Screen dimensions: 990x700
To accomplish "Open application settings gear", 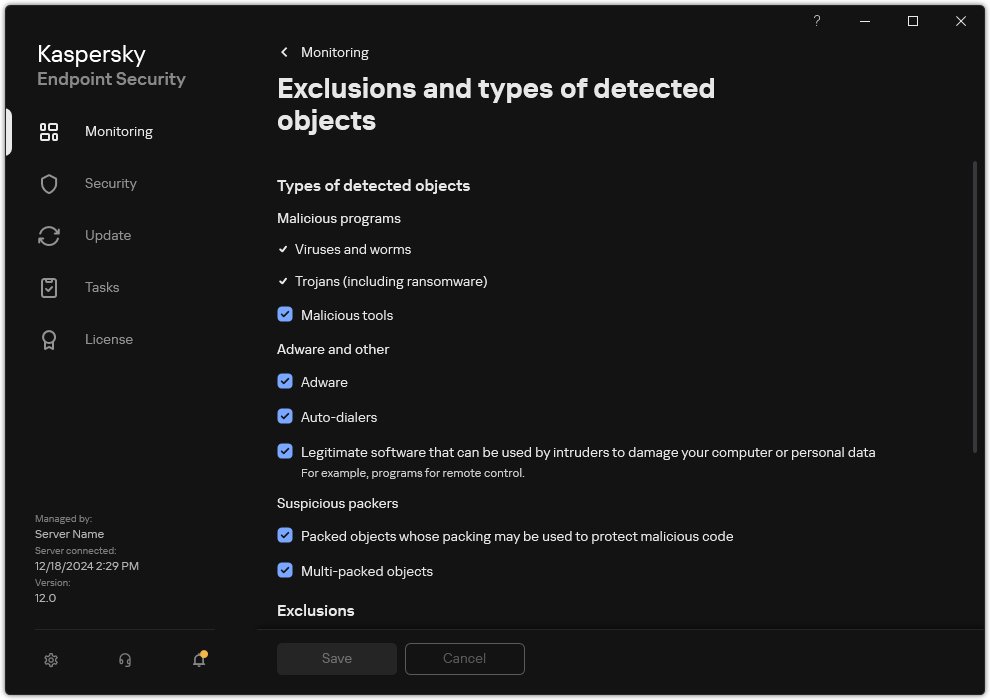I will click(50, 660).
